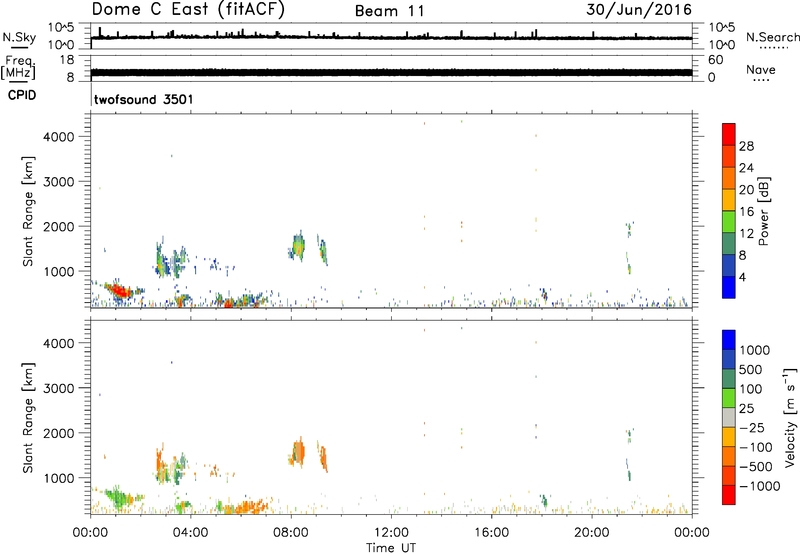Click the "16" label on the power color scale

coord(746,212)
